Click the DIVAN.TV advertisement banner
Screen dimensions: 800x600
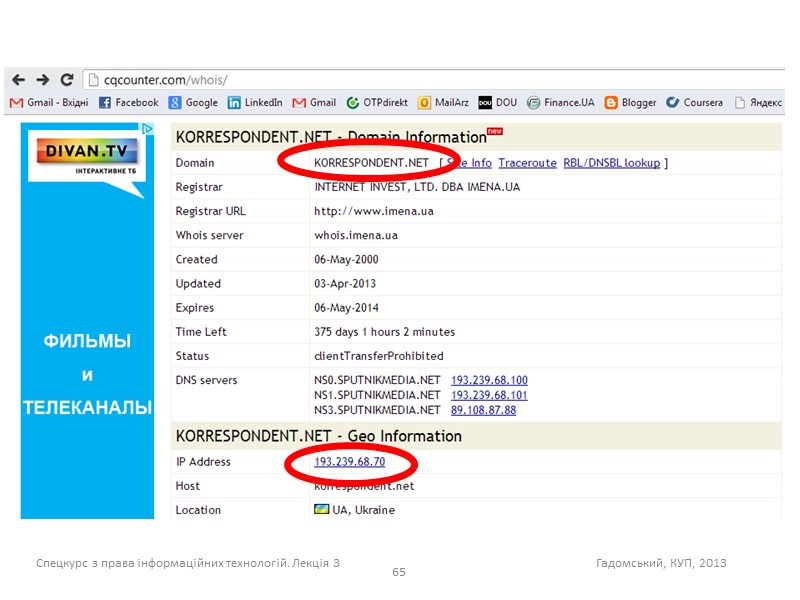[87, 320]
